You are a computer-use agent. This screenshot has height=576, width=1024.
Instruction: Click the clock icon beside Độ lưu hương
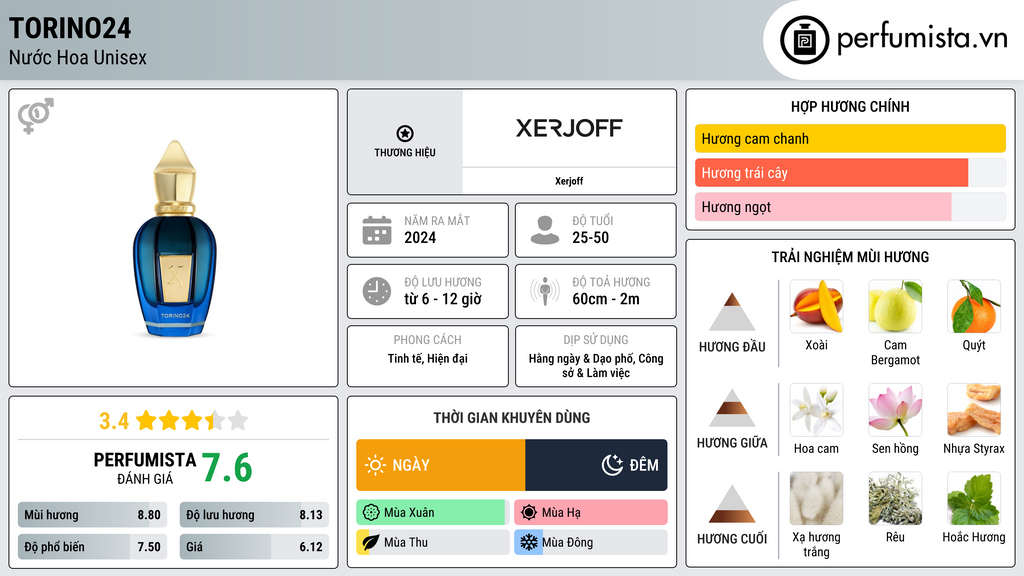point(376,291)
